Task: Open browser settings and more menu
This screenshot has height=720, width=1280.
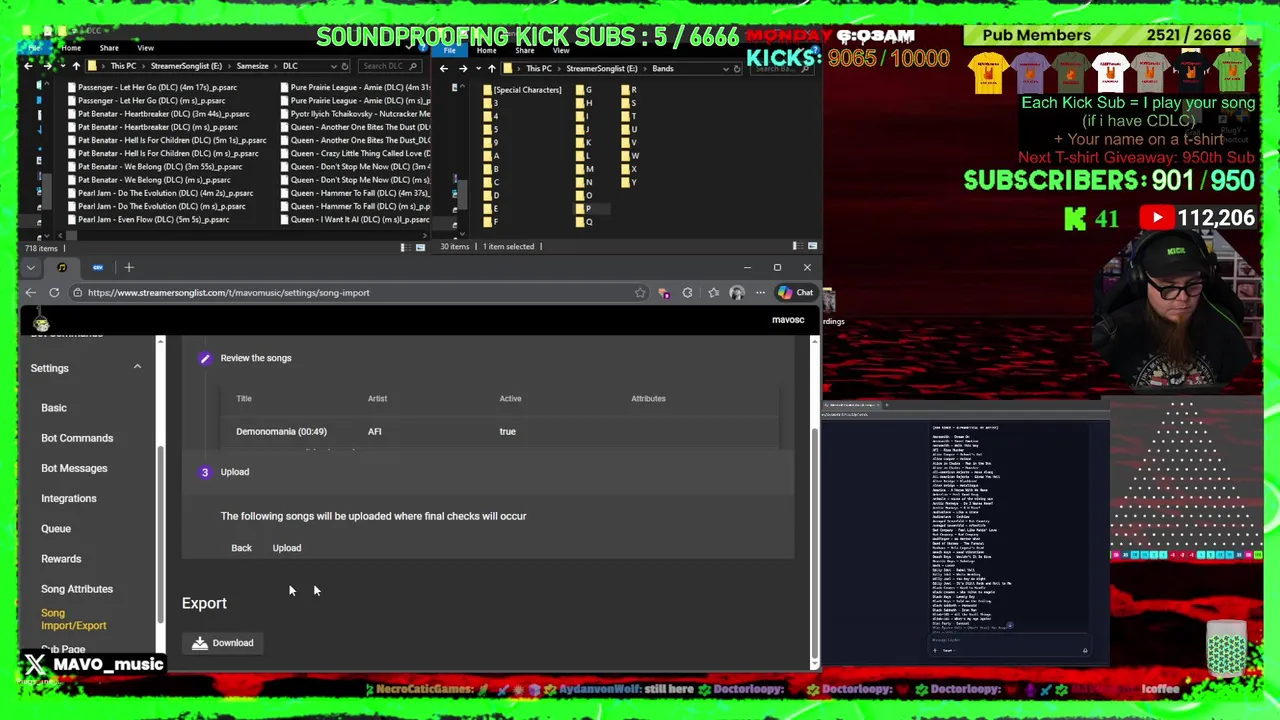Action: [x=760, y=293]
